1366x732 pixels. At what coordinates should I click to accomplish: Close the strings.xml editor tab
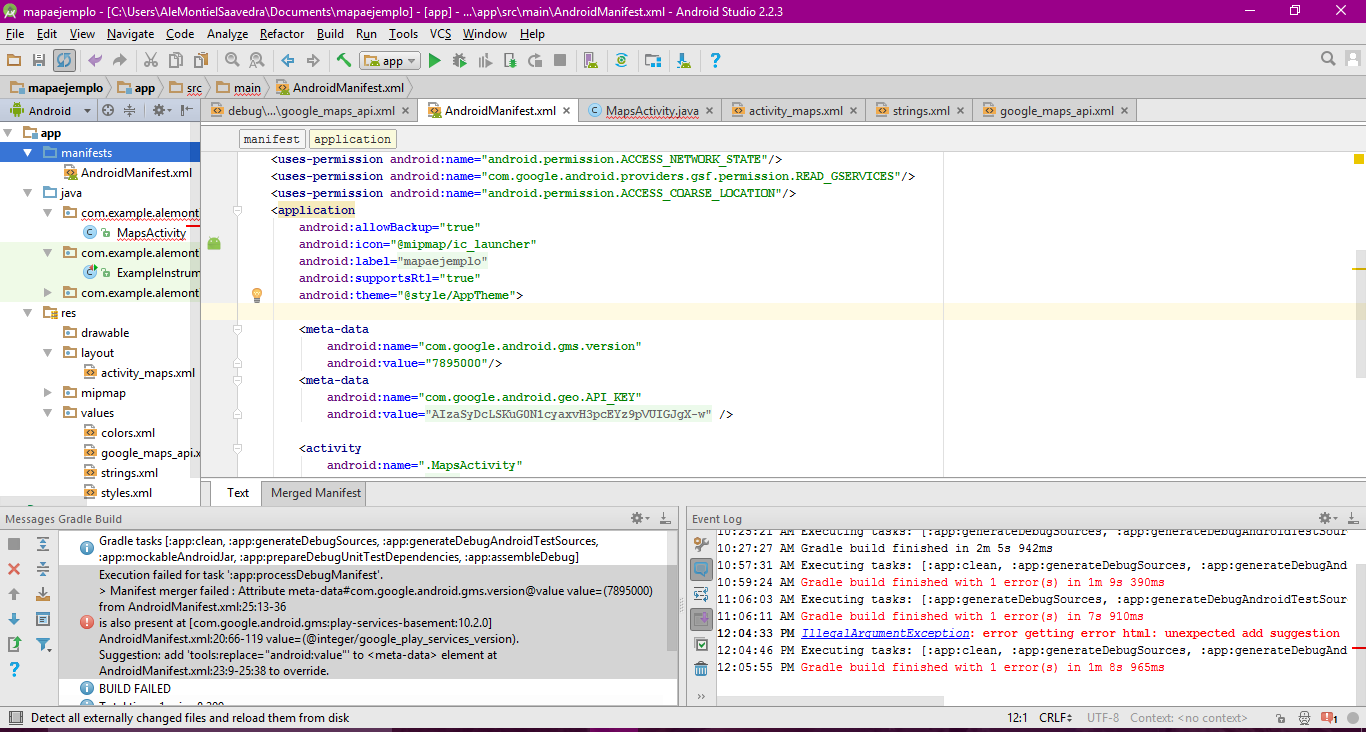[x=962, y=111]
